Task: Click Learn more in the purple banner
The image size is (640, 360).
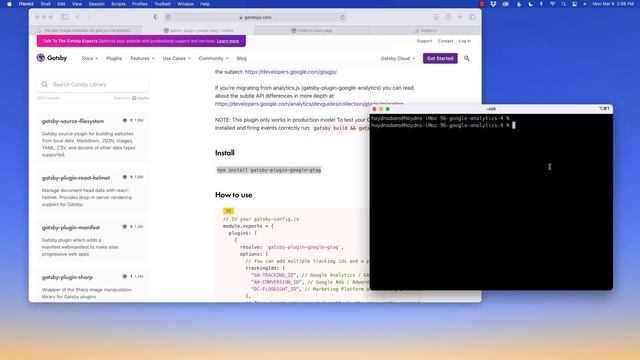Action: pos(228,41)
